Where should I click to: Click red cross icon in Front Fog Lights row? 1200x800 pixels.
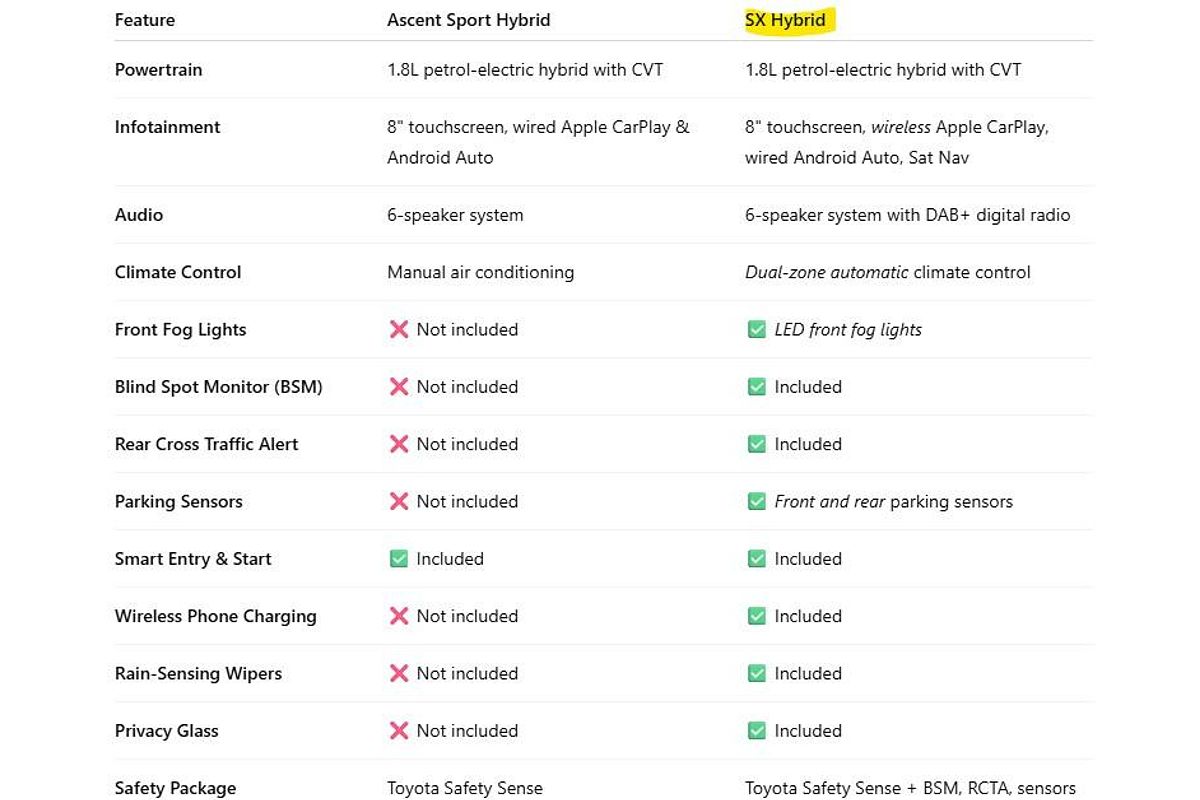[398, 330]
